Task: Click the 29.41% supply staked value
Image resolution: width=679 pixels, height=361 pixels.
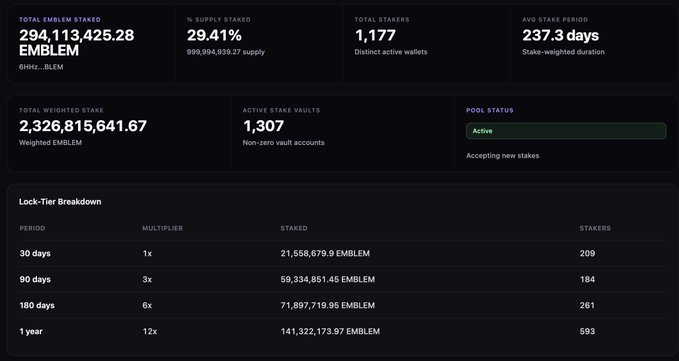Action: click(214, 35)
